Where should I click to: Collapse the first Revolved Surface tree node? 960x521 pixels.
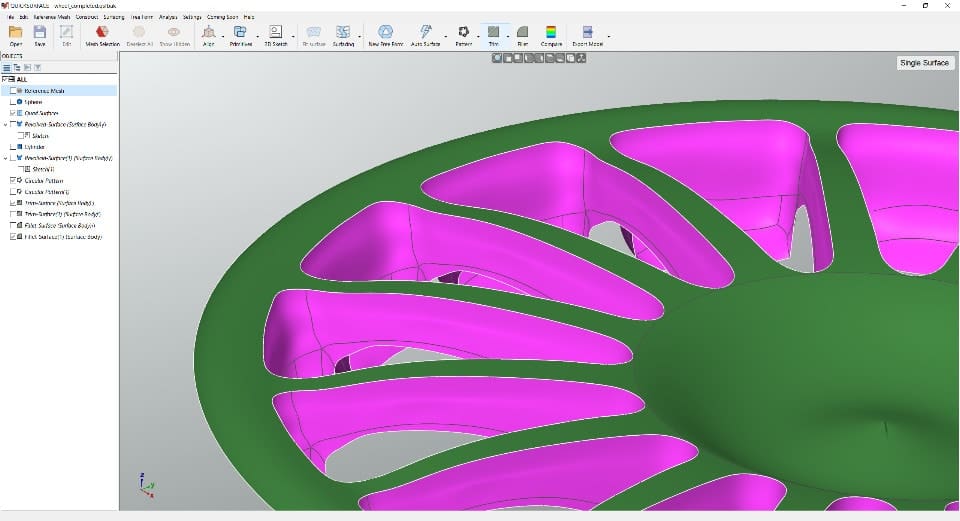click(6, 125)
